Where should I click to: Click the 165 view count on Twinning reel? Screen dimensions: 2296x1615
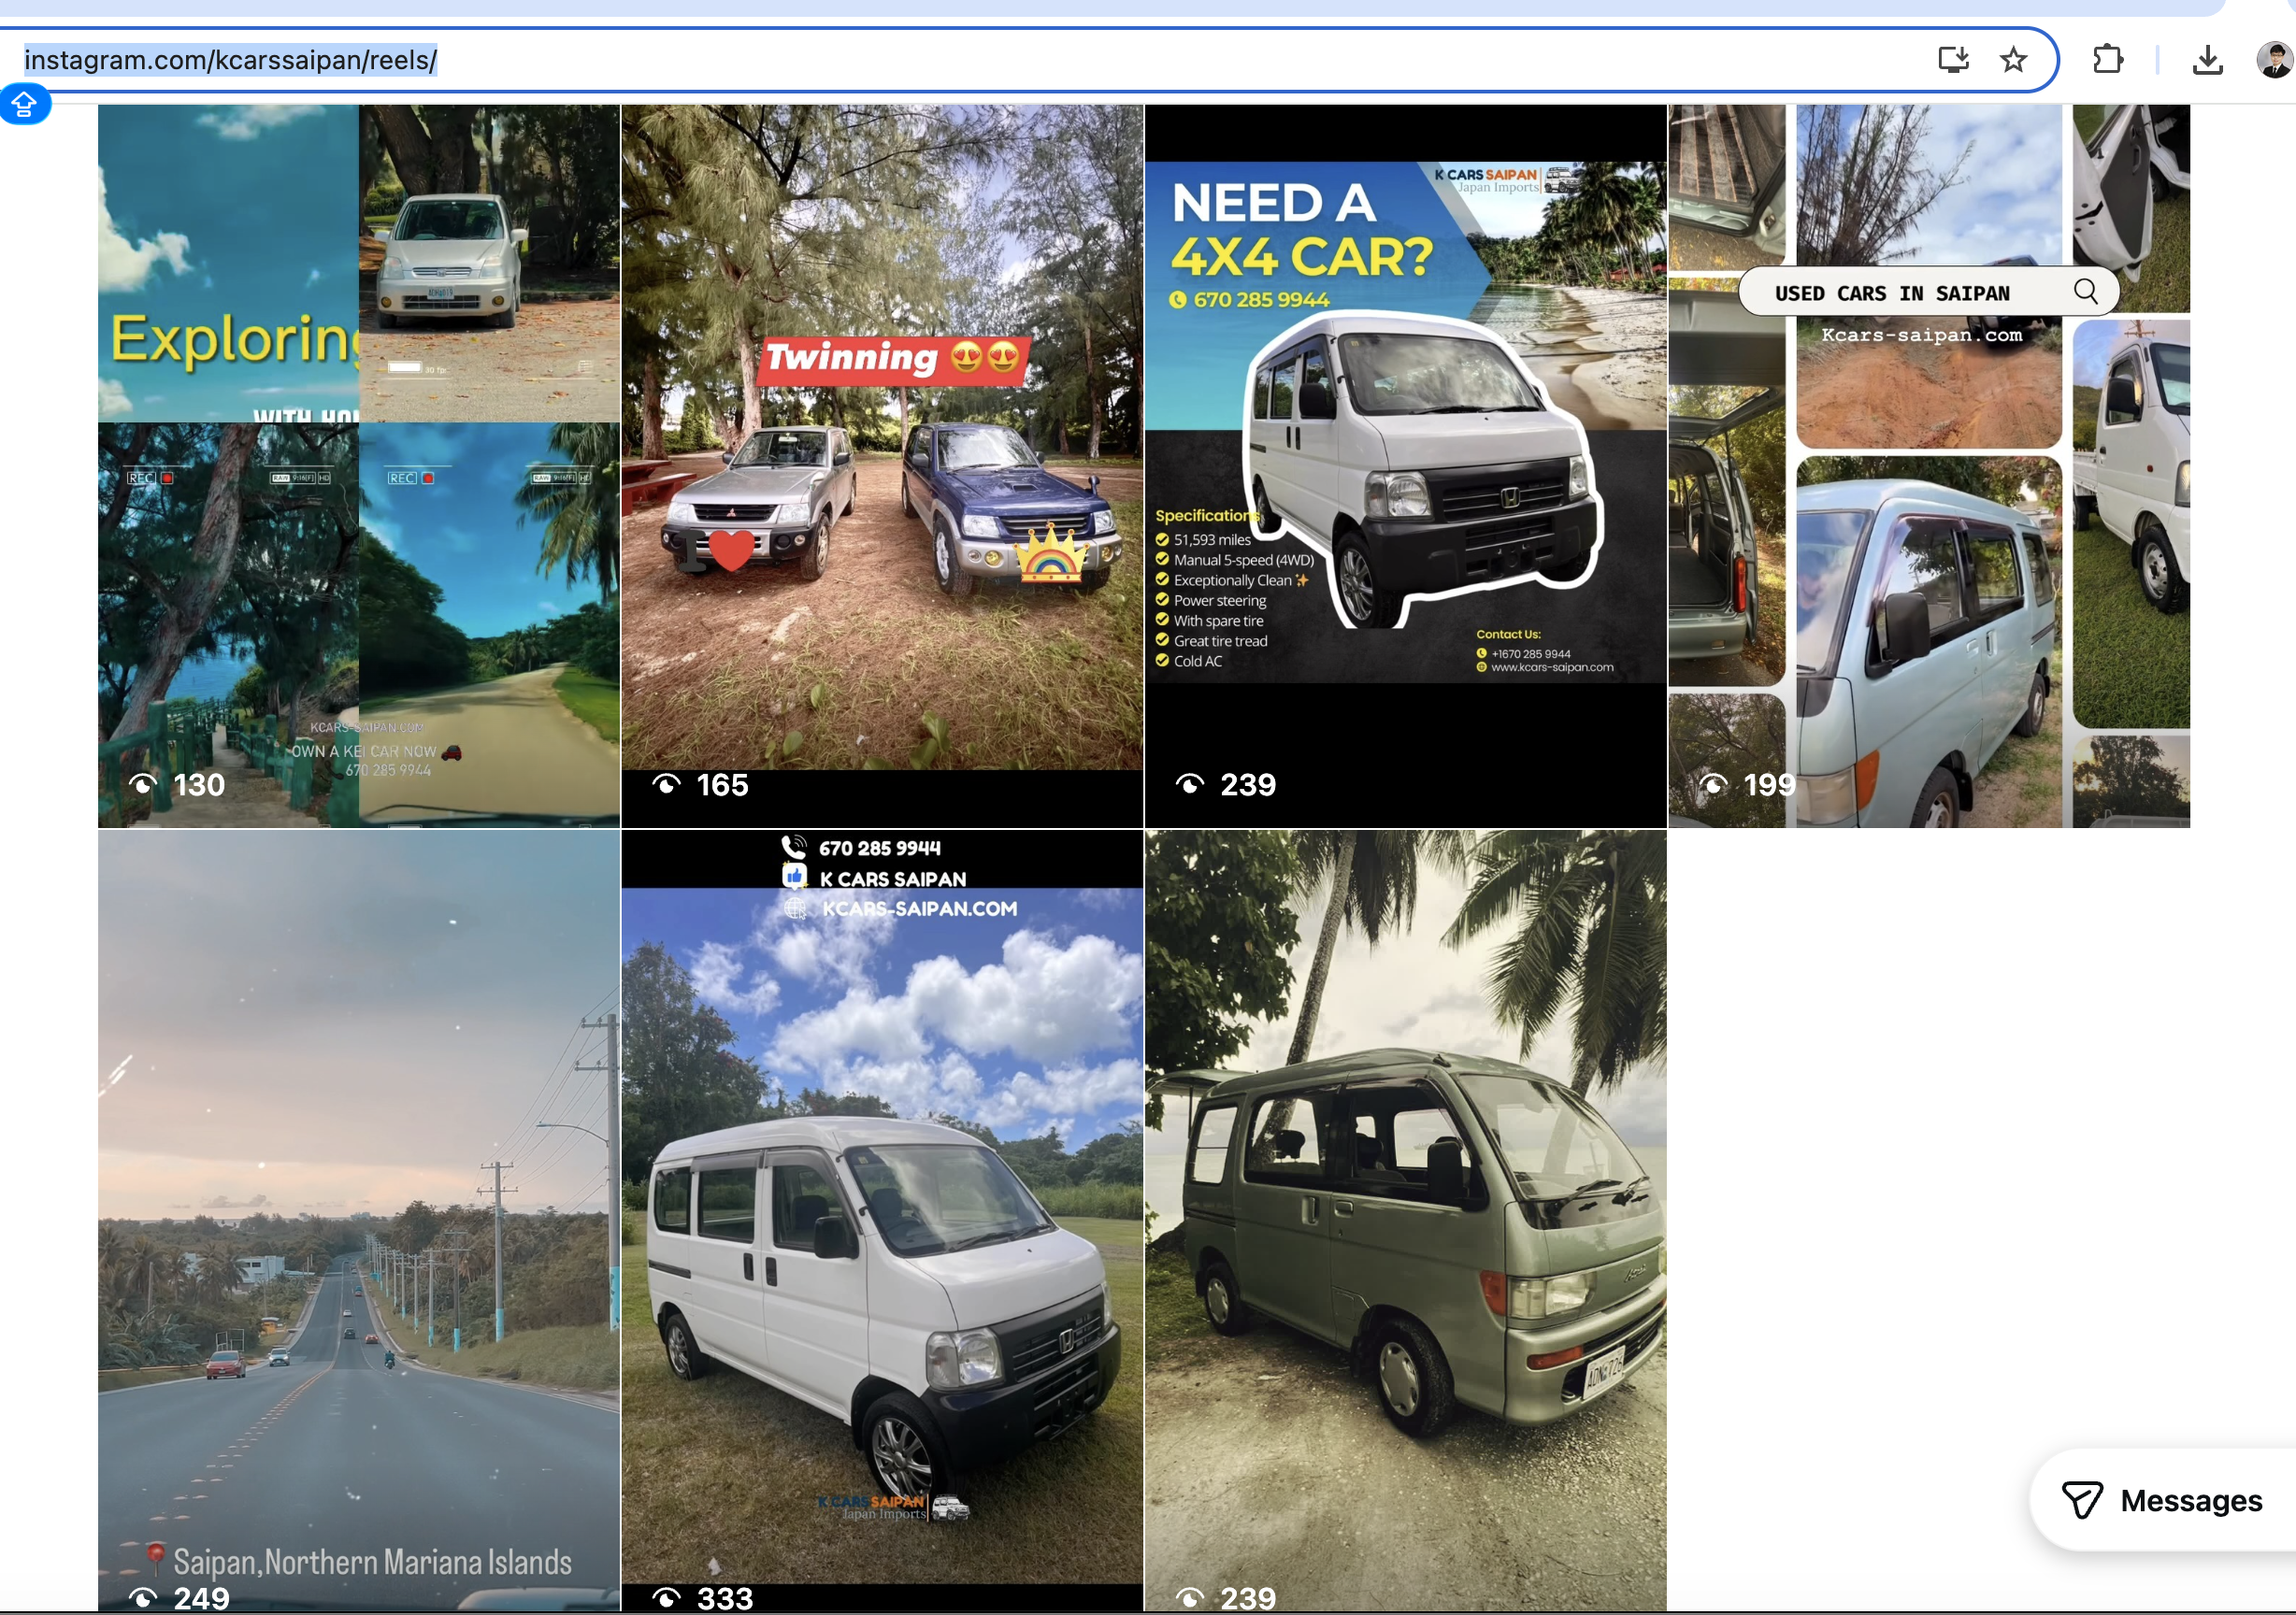[722, 785]
